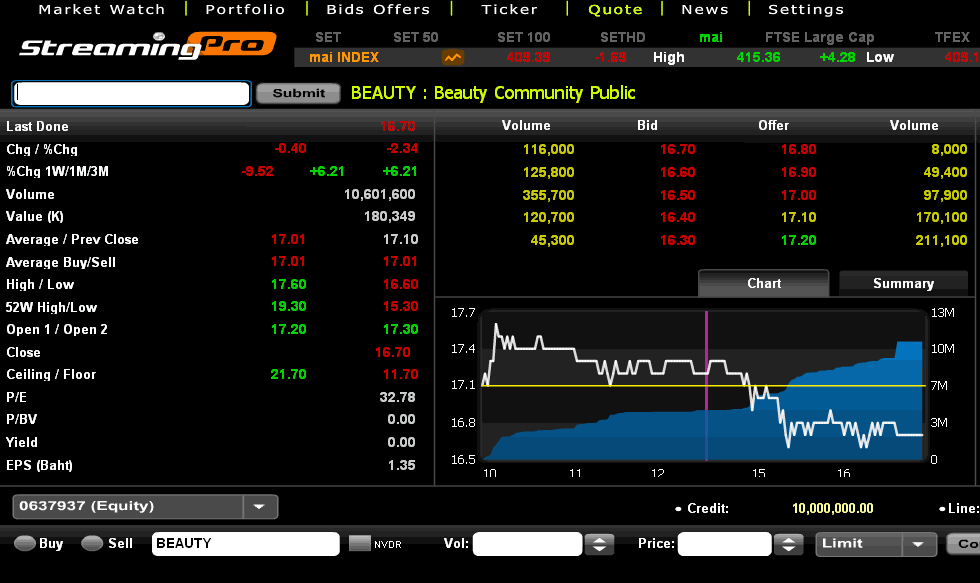Click the mai INDEX chart icon
Viewport: 980px width, 583px height.
pos(452,57)
